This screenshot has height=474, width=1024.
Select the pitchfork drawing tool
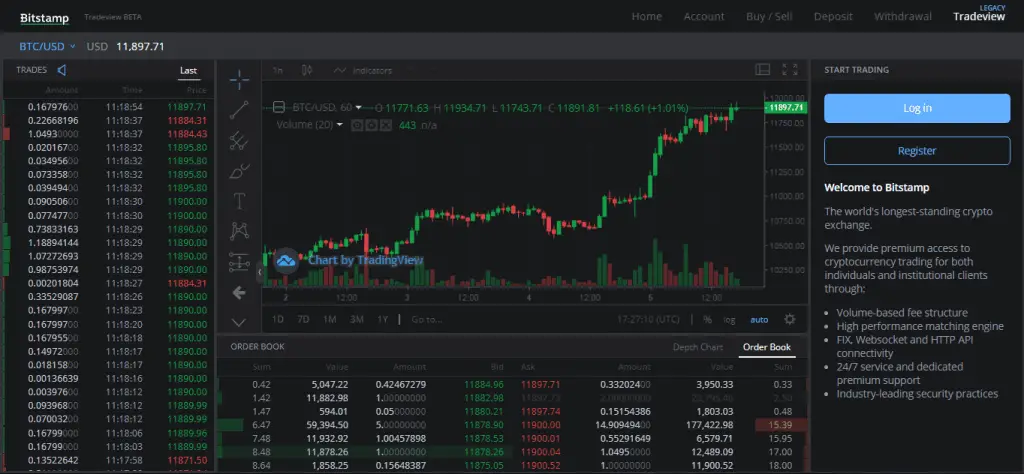click(239, 140)
